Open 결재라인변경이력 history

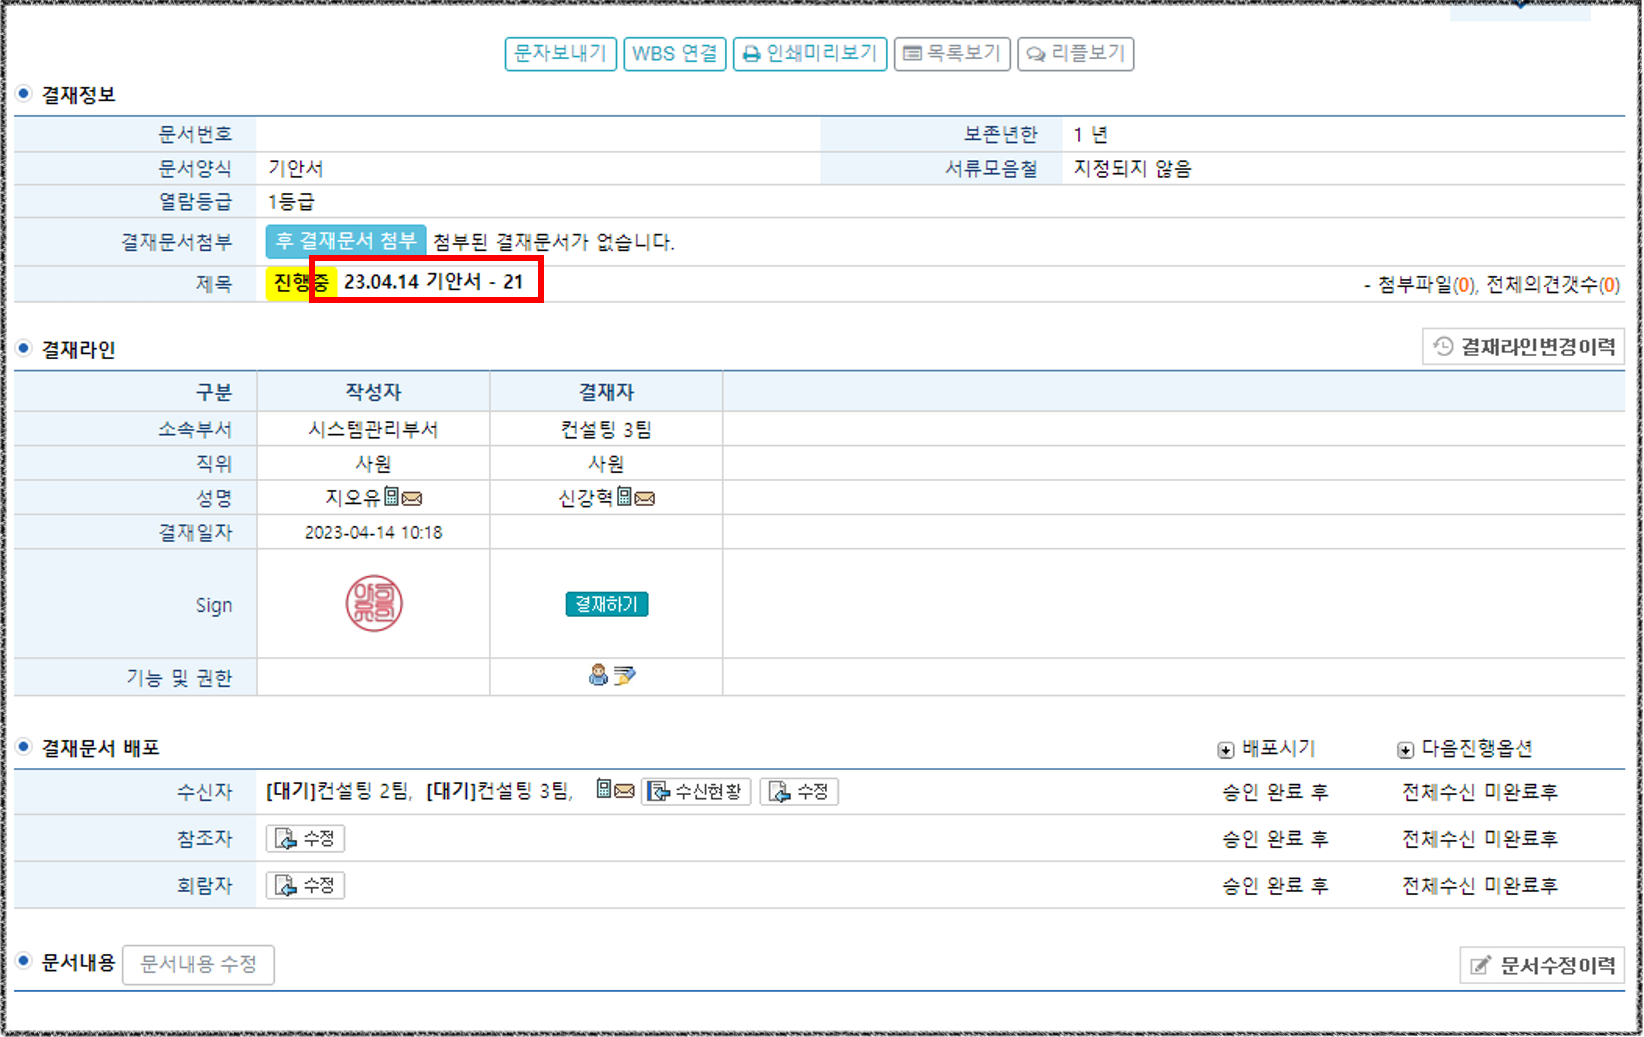click(1523, 347)
